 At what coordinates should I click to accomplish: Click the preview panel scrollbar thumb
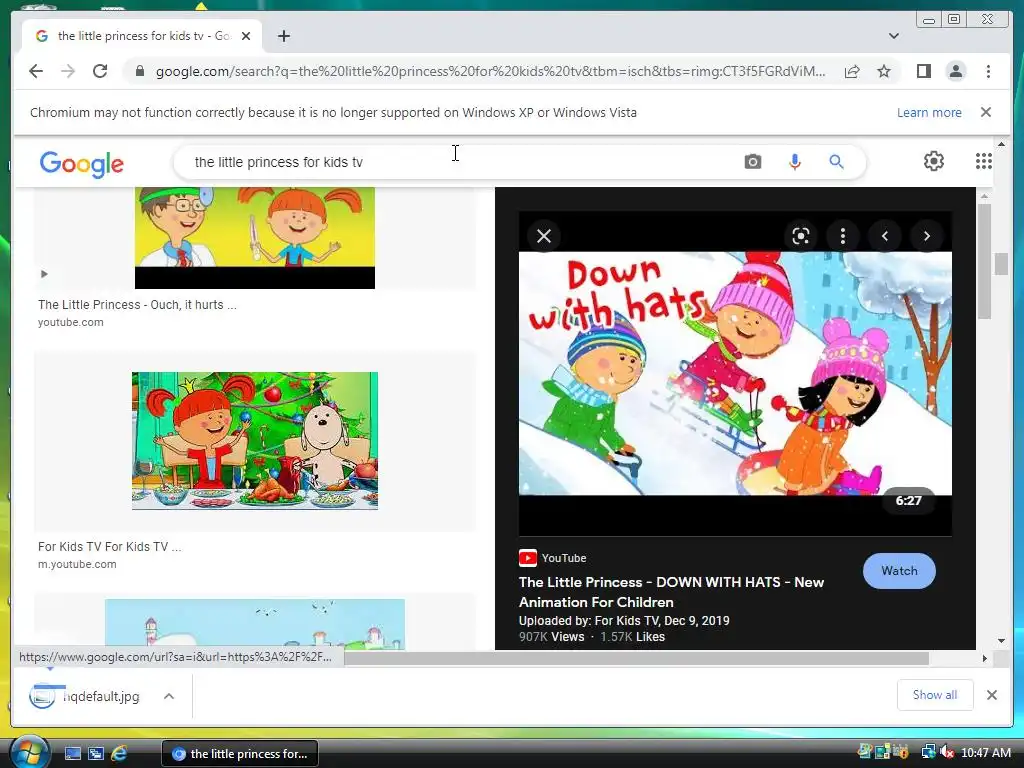[984, 261]
